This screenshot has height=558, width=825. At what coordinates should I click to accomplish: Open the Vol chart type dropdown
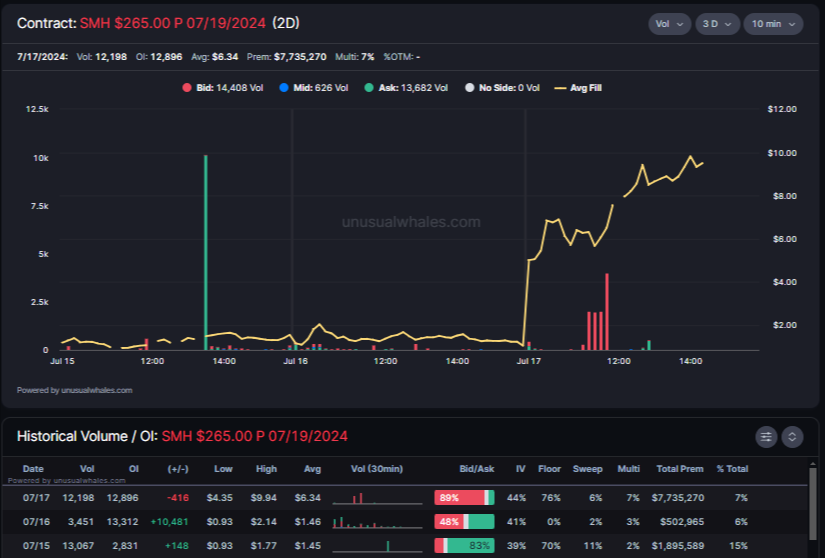[669, 24]
